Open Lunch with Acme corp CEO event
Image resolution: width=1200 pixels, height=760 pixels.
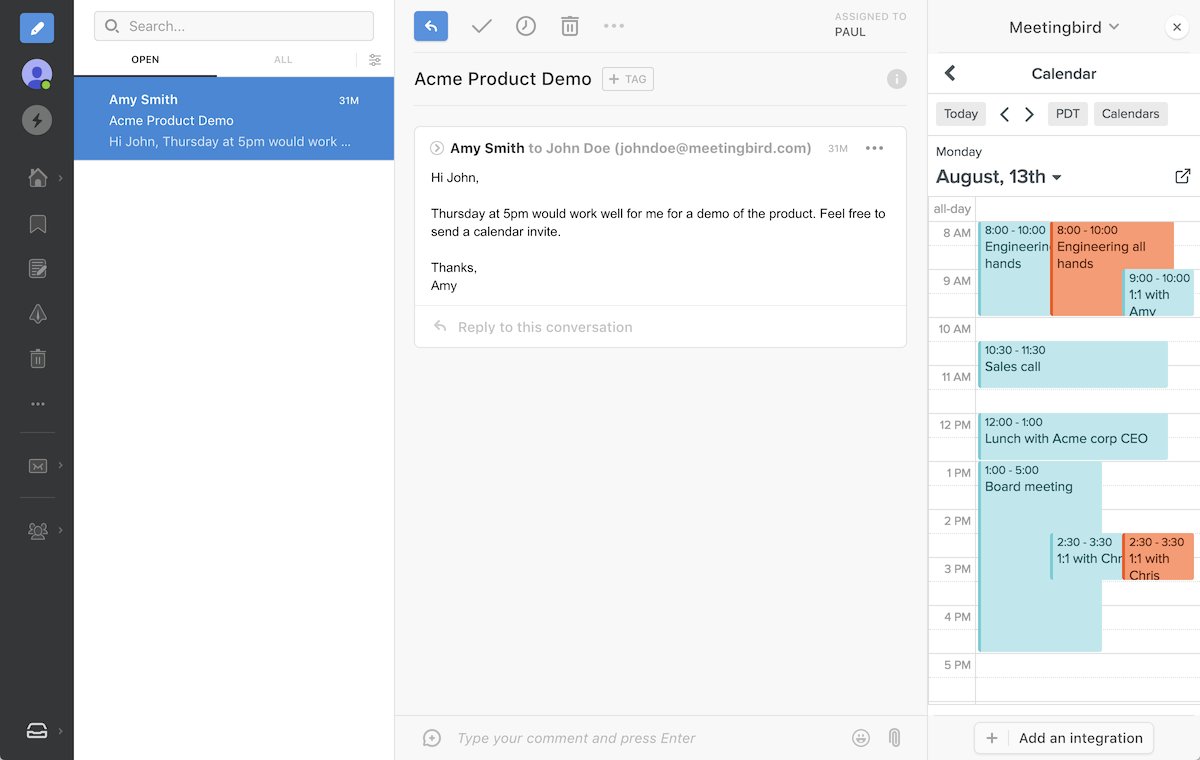1073,436
